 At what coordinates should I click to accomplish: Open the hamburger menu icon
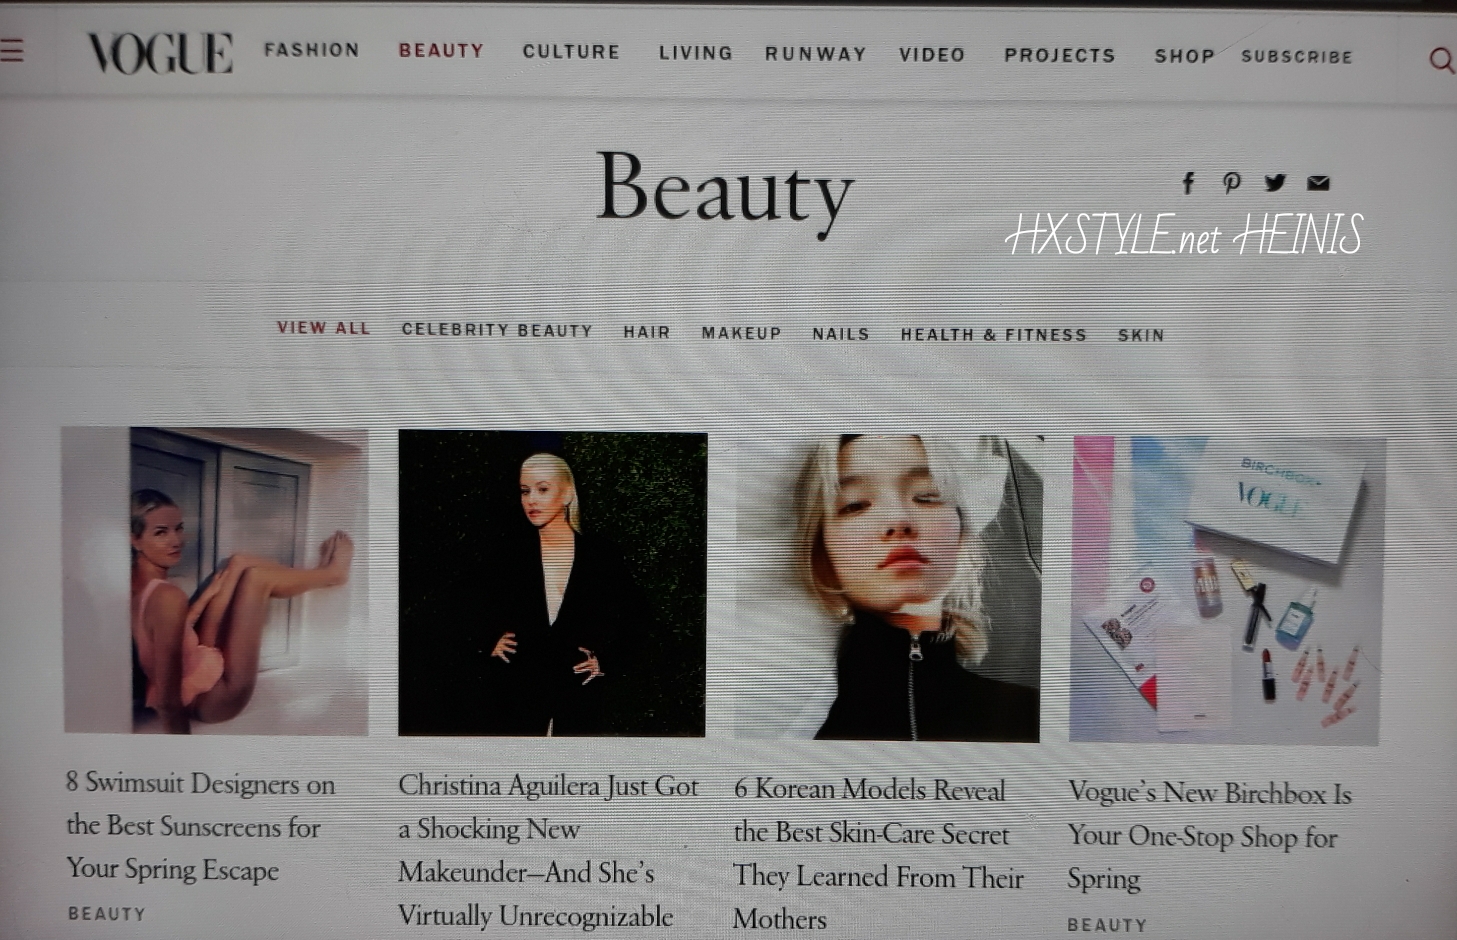pyautogui.click(x=12, y=49)
